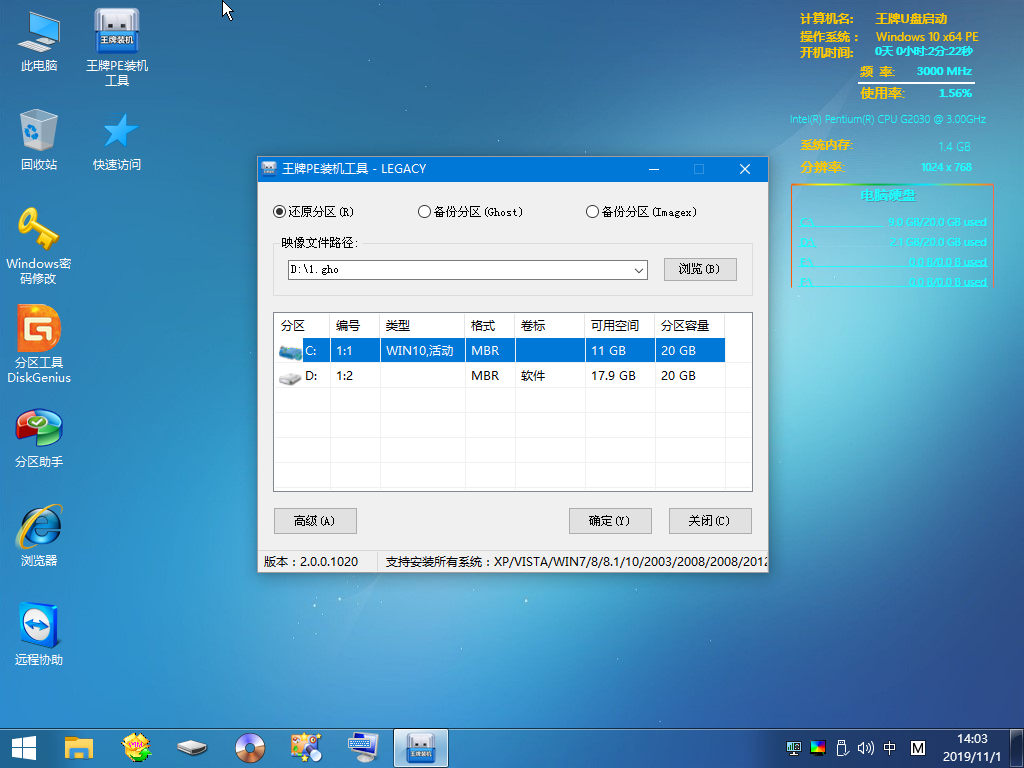Click the 关闭(C) button

[710, 520]
